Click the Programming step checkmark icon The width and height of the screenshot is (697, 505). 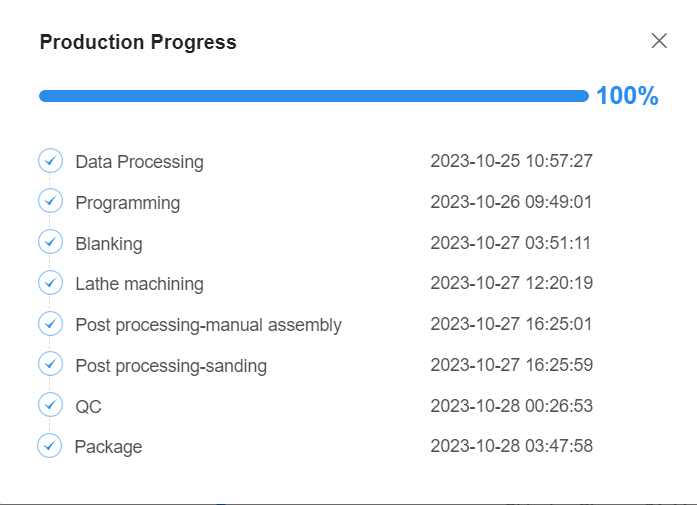pos(50,201)
